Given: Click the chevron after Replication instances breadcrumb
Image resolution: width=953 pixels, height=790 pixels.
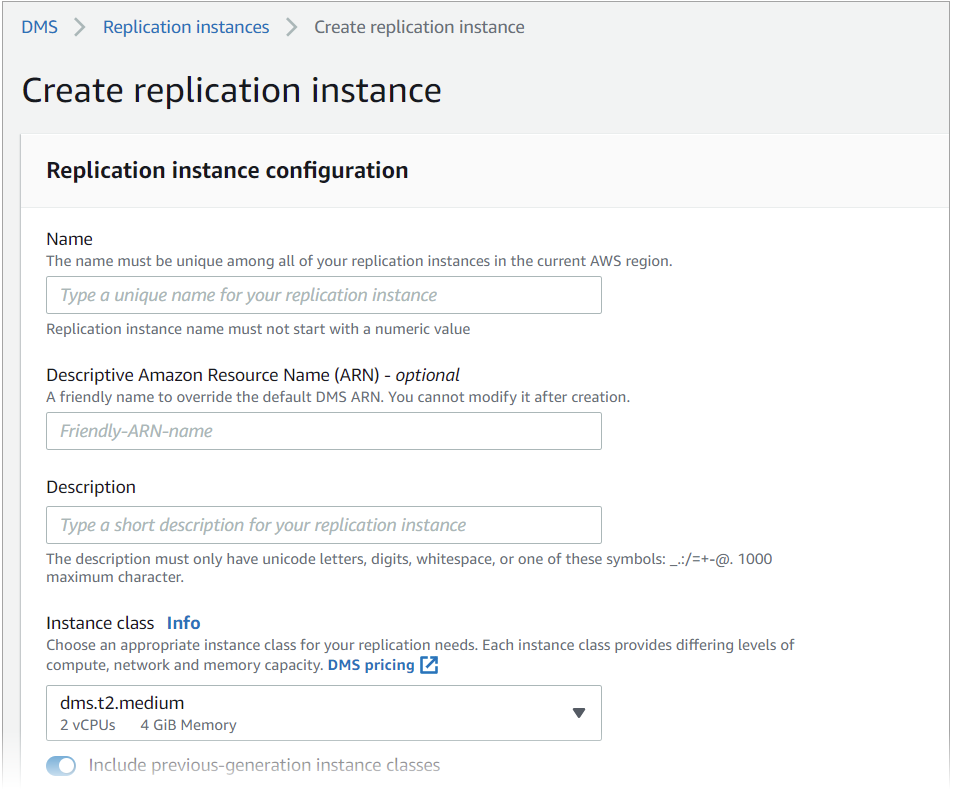Looking at the screenshot, I should click(292, 27).
